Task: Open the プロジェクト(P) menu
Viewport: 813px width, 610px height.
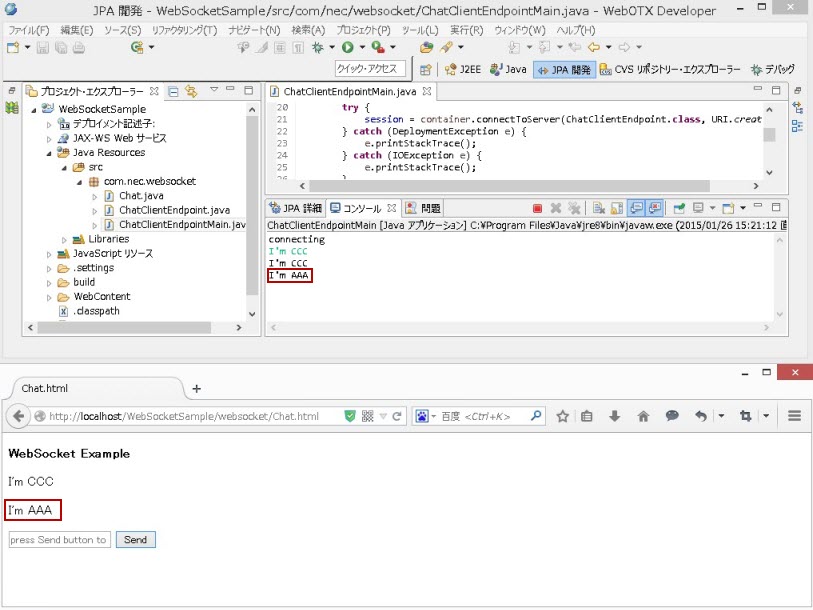Action: click(x=362, y=30)
